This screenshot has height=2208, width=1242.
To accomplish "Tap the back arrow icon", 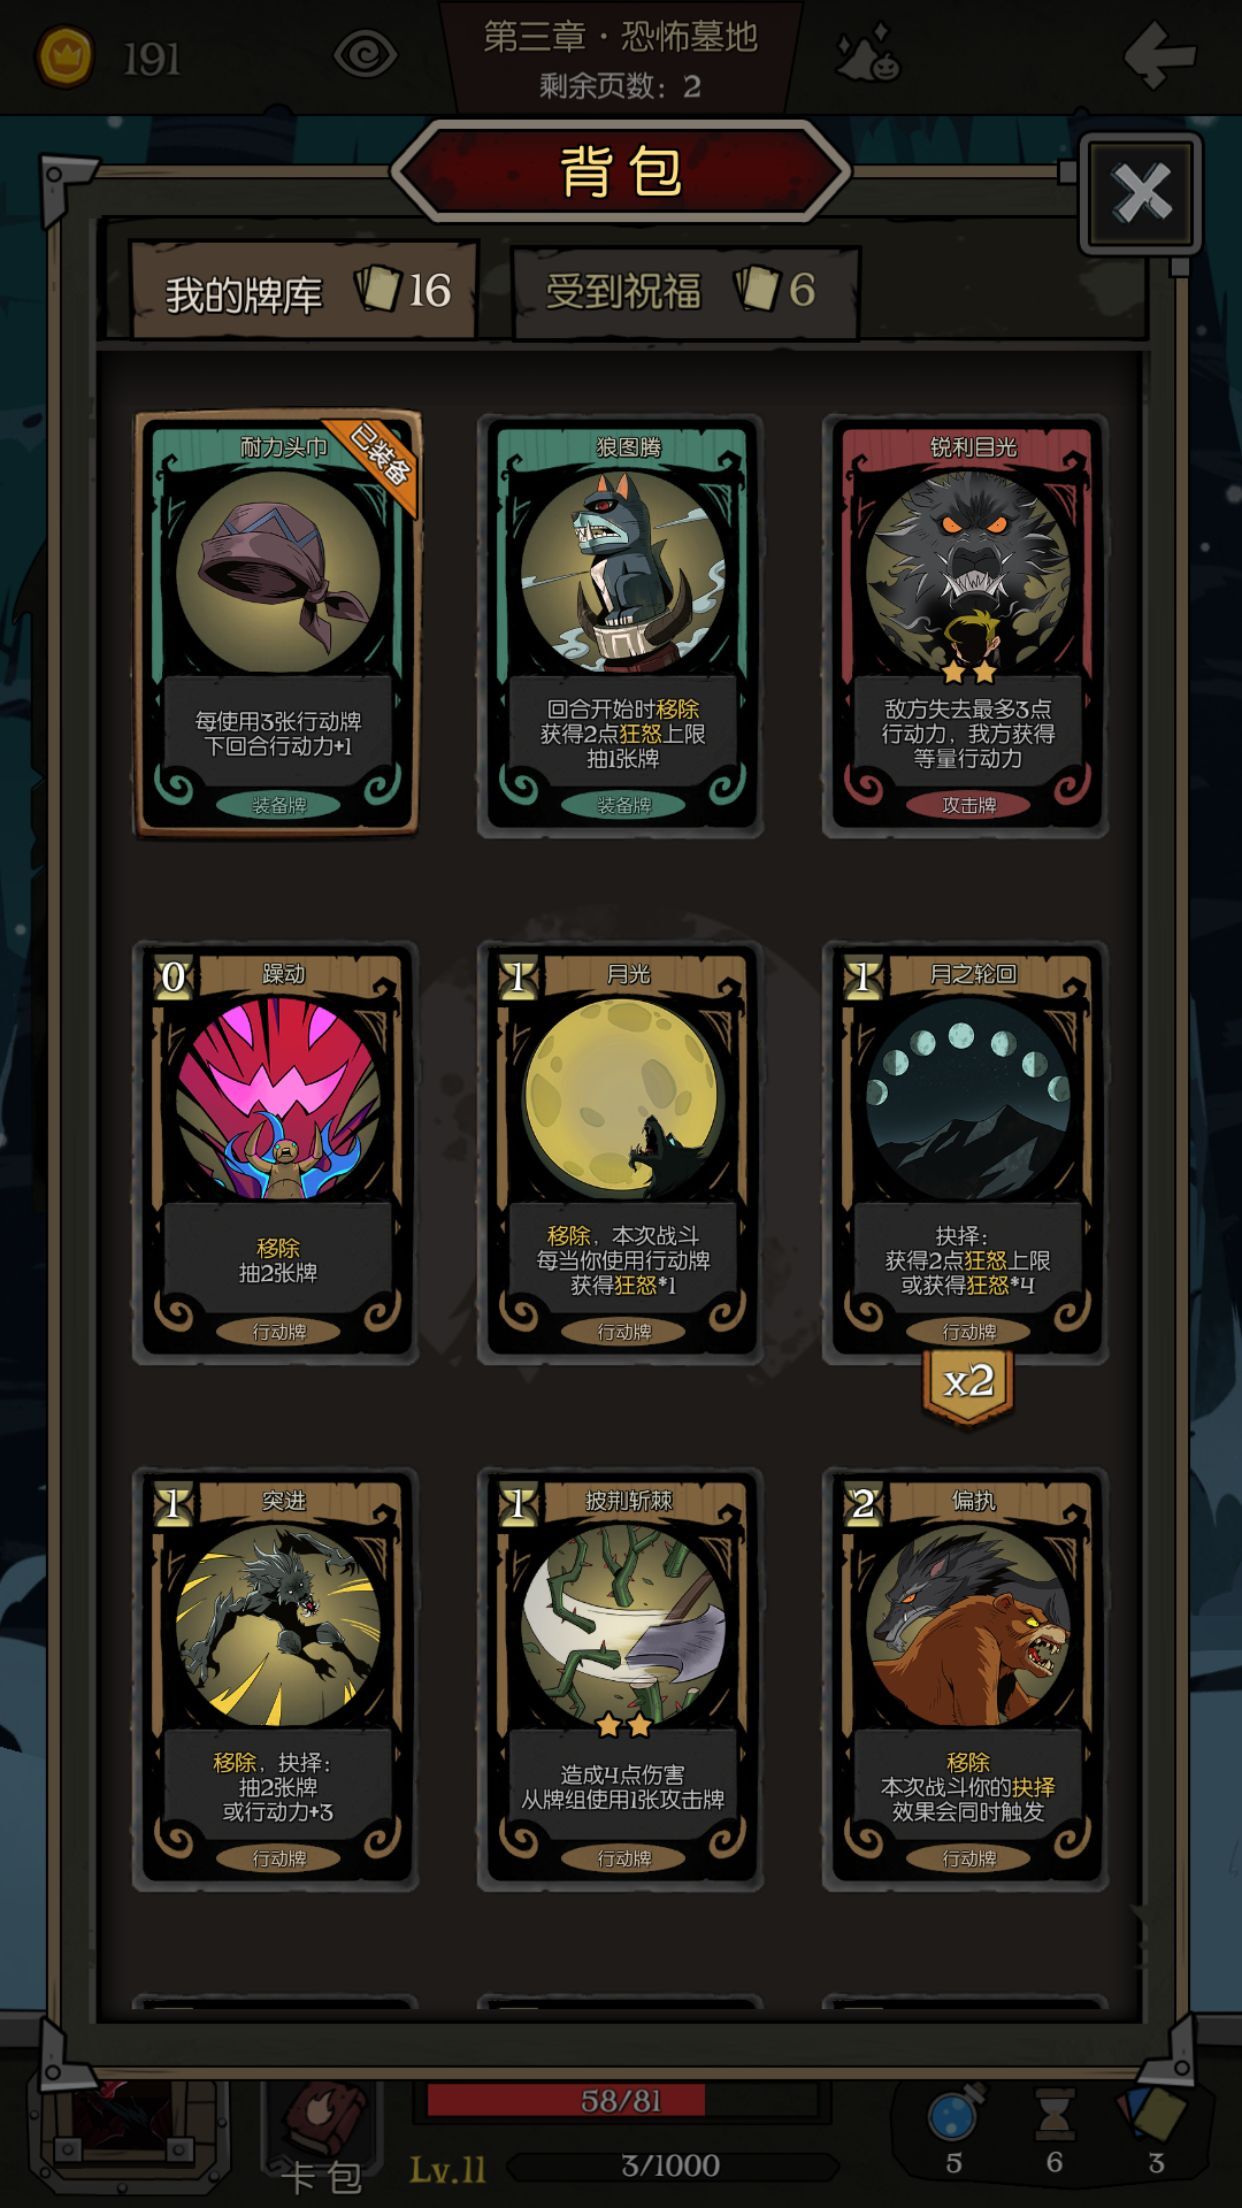I will [1159, 55].
